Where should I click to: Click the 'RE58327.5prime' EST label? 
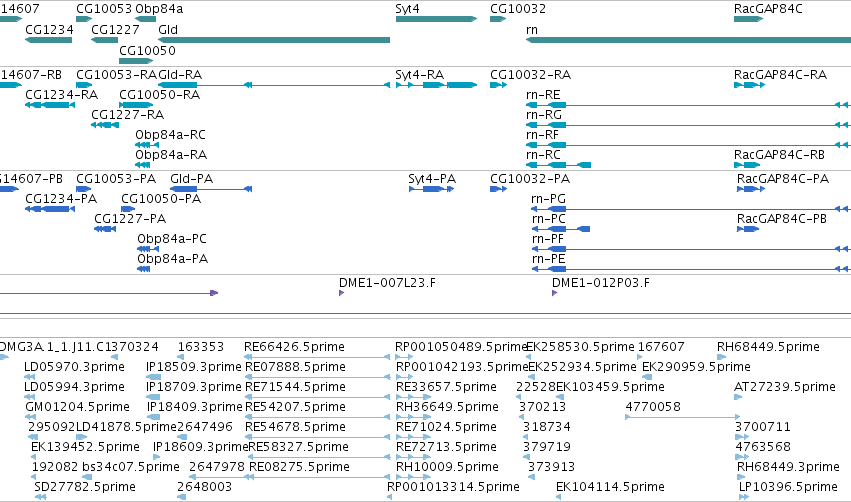298,447
